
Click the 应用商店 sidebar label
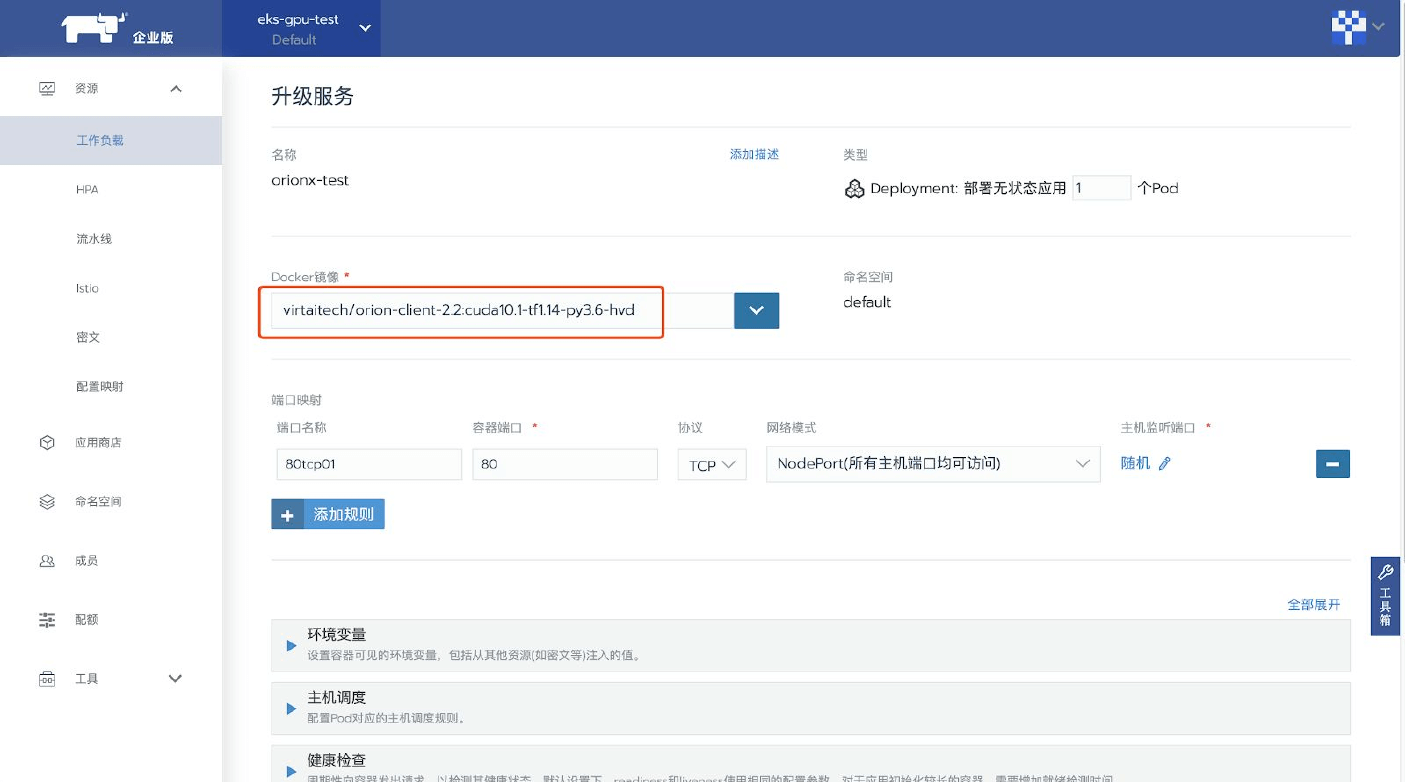coord(98,442)
